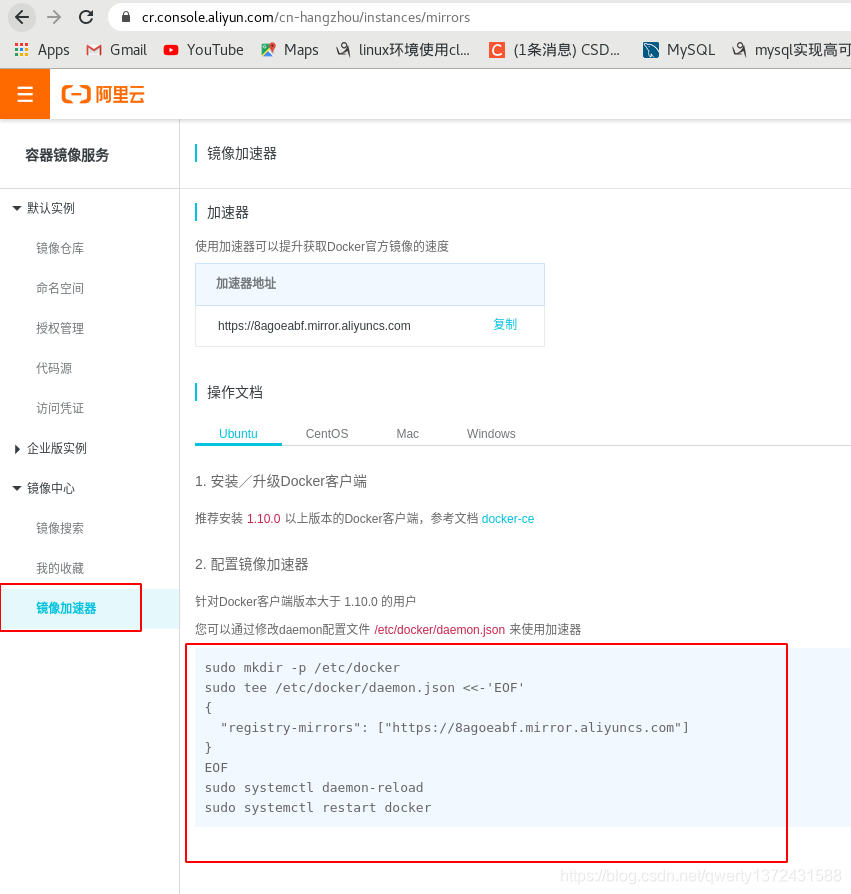
Task: Click the sudo systemctl restart docker line
Action: [x=318, y=807]
